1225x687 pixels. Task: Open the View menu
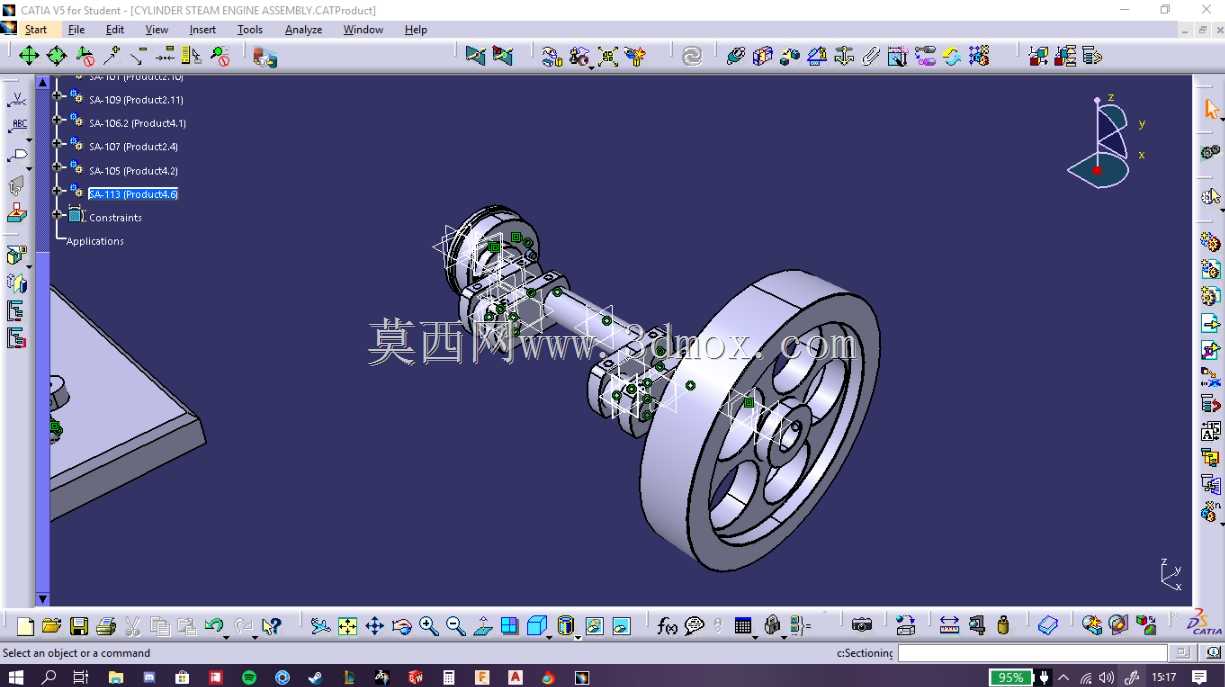(x=157, y=29)
